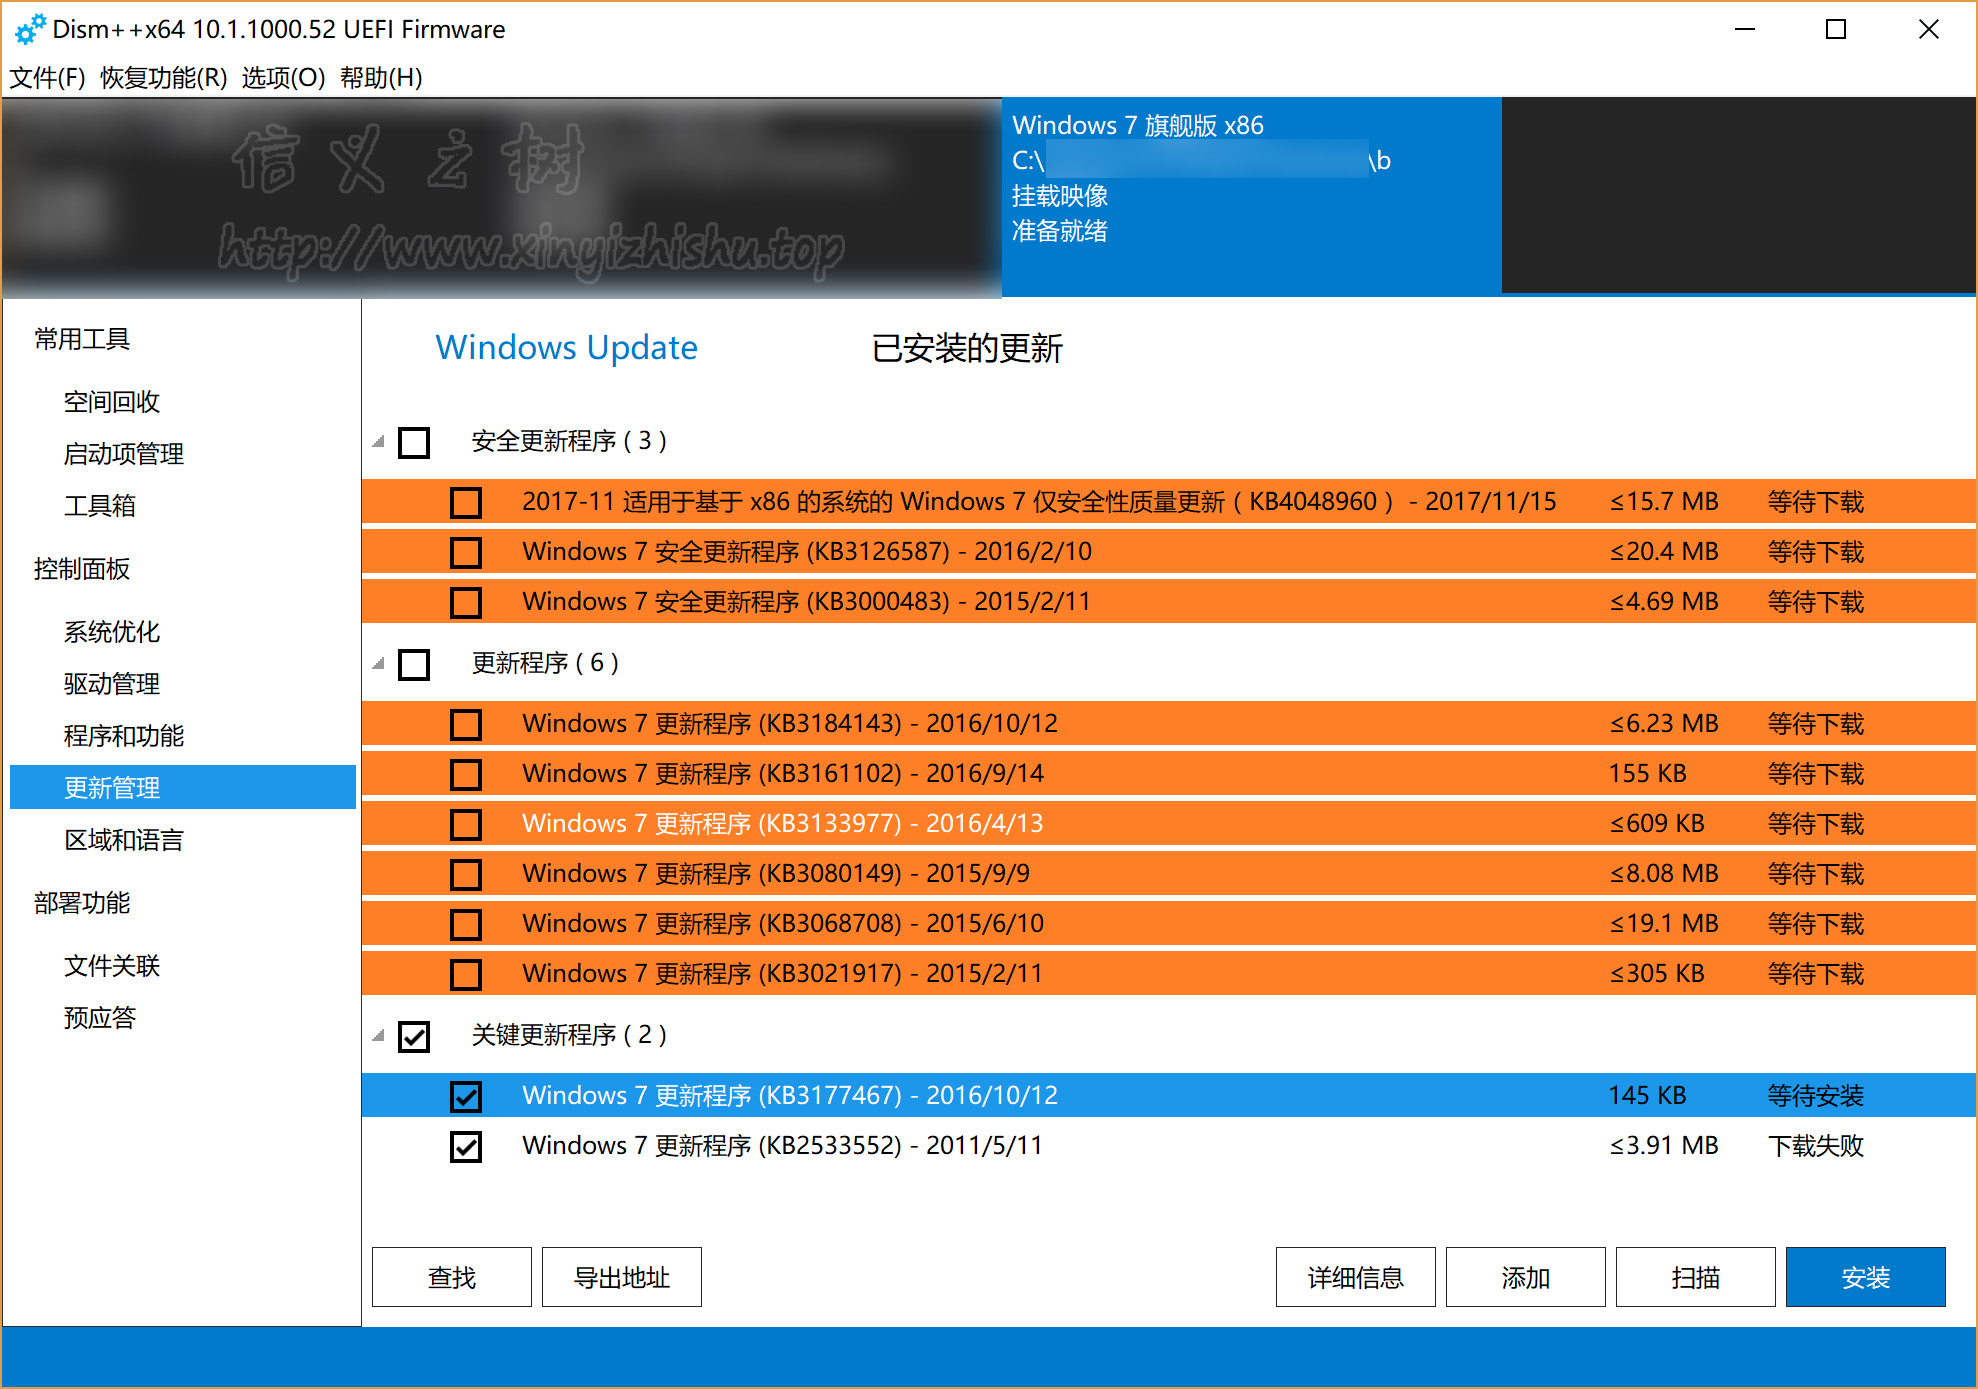1978x1389 pixels.
Task: Select 空间回收 in the sidebar
Action: tap(112, 402)
